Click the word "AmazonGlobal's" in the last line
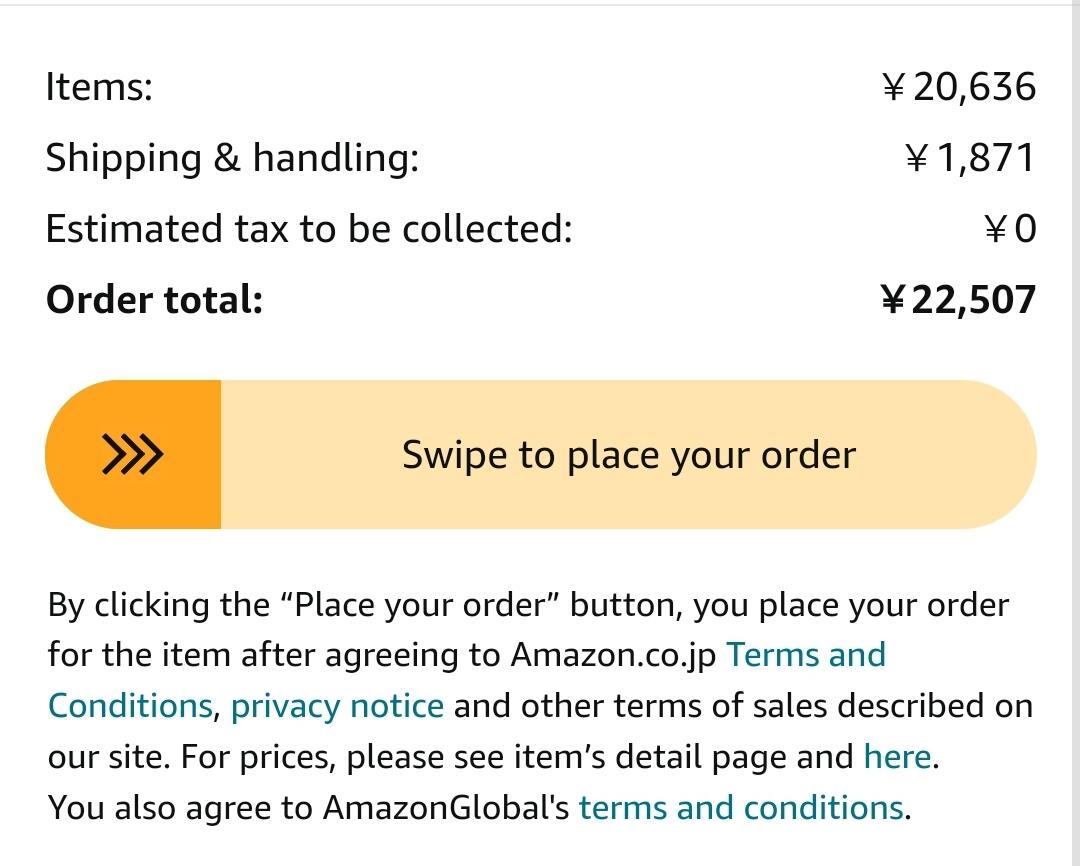Image resolution: width=1080 pixels, height=866 pixels. click(445, 807)
